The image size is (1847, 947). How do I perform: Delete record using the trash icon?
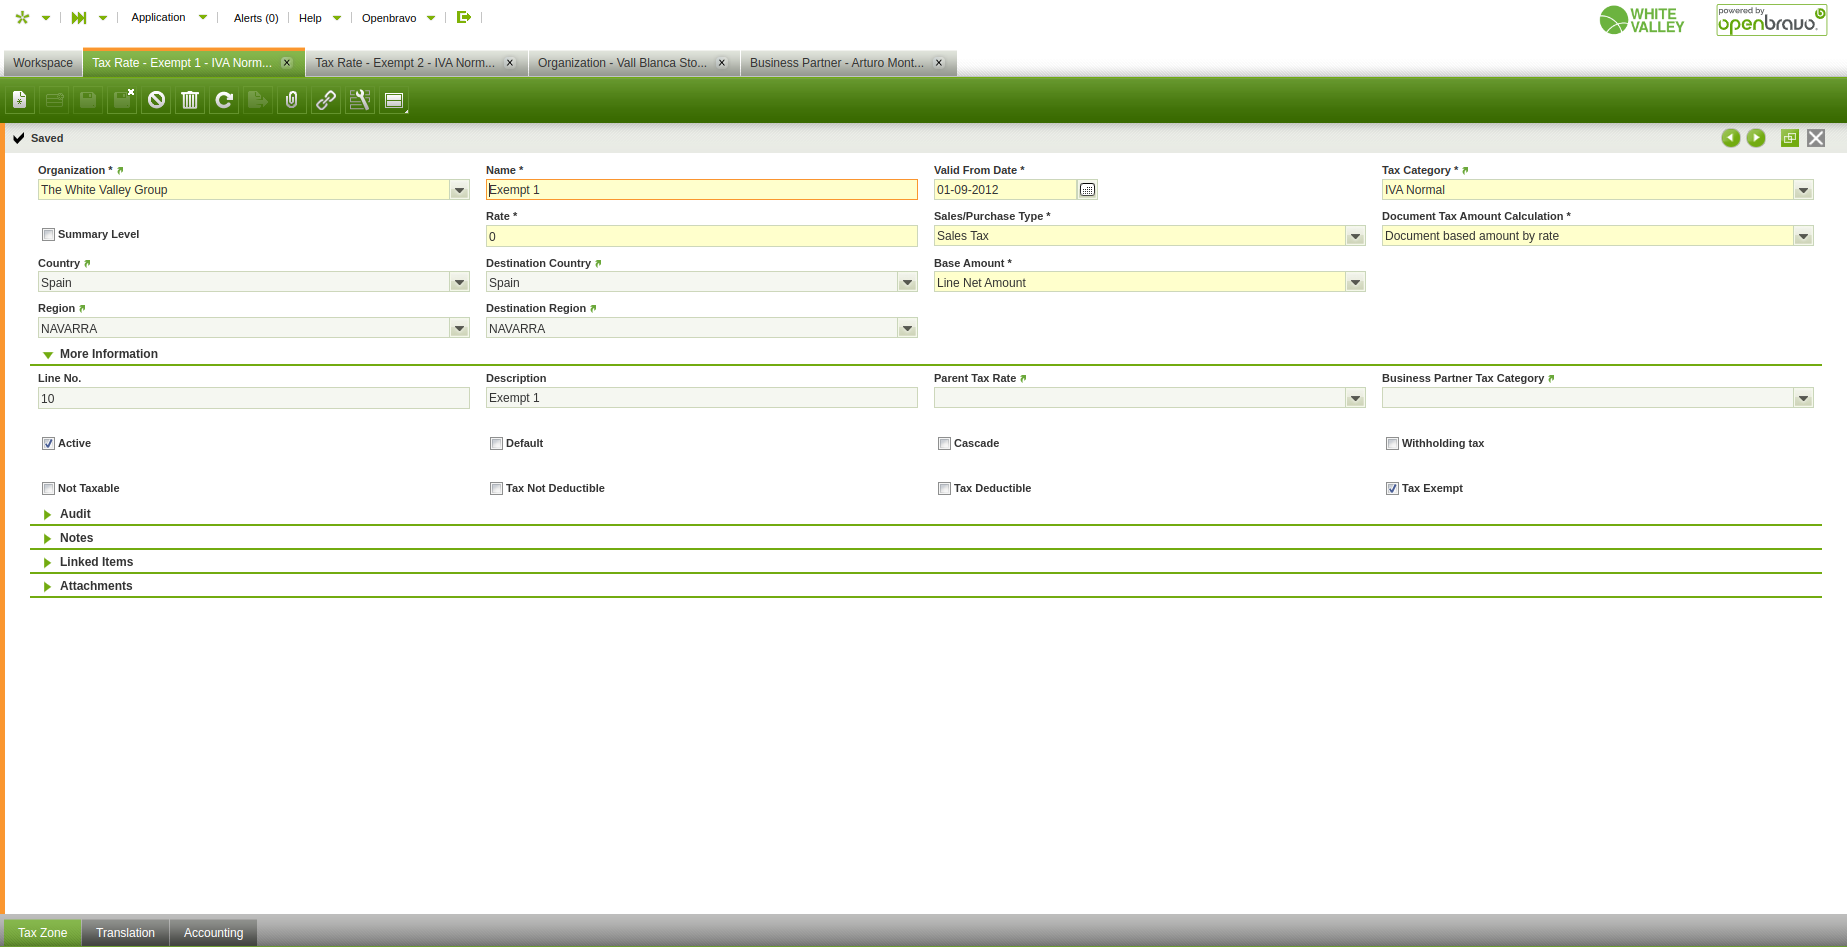tap(190, 100)
